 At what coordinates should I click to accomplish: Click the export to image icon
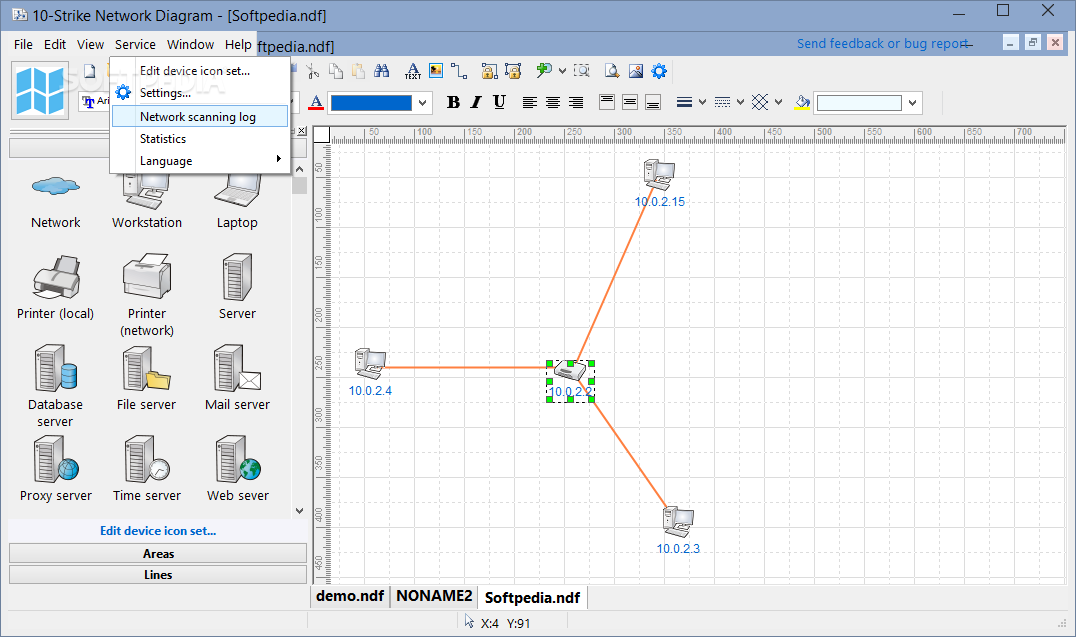[x=636, y=71]
